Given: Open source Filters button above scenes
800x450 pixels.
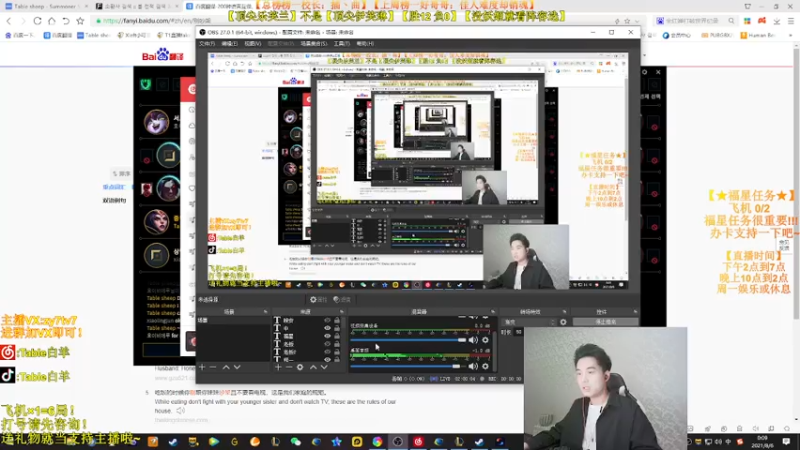Looking at the screenshot, I should coord(342,299).
